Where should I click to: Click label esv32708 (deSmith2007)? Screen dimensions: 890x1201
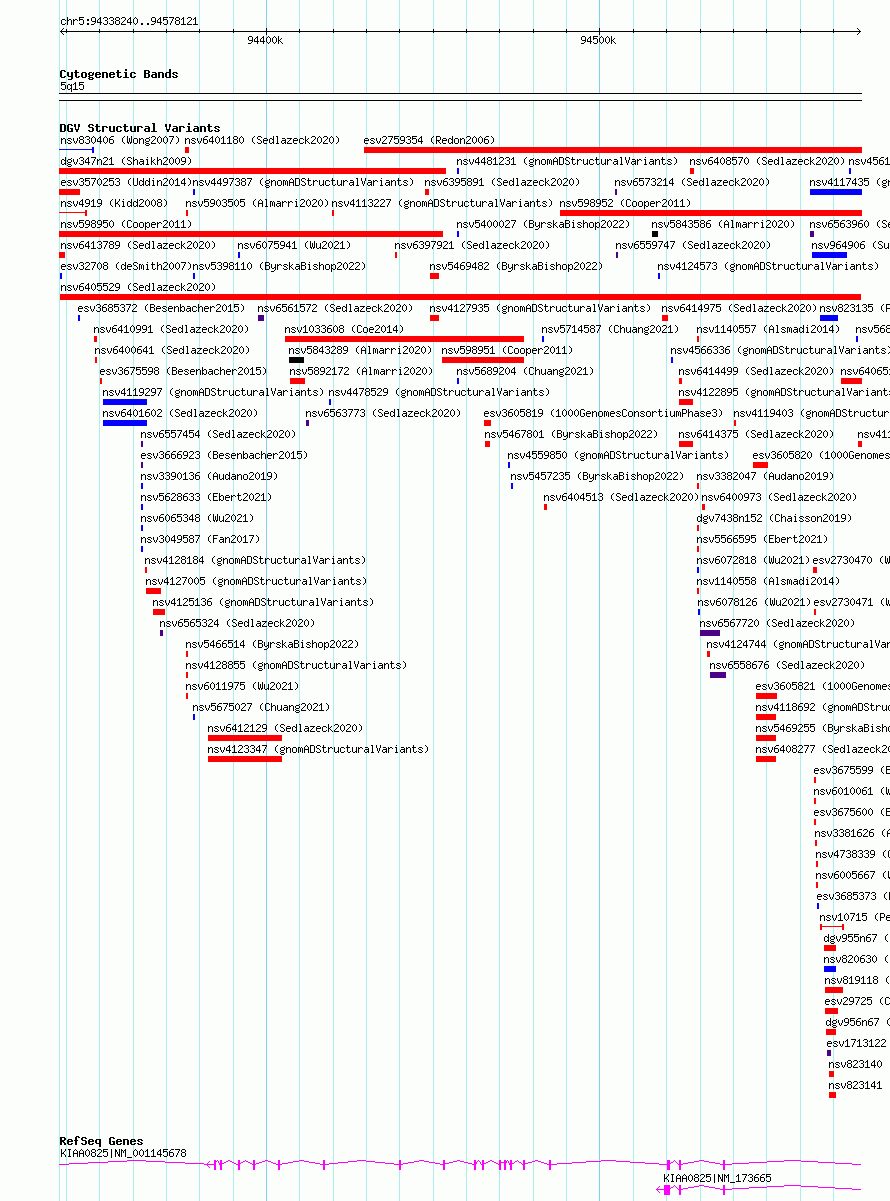click(125, 266)
